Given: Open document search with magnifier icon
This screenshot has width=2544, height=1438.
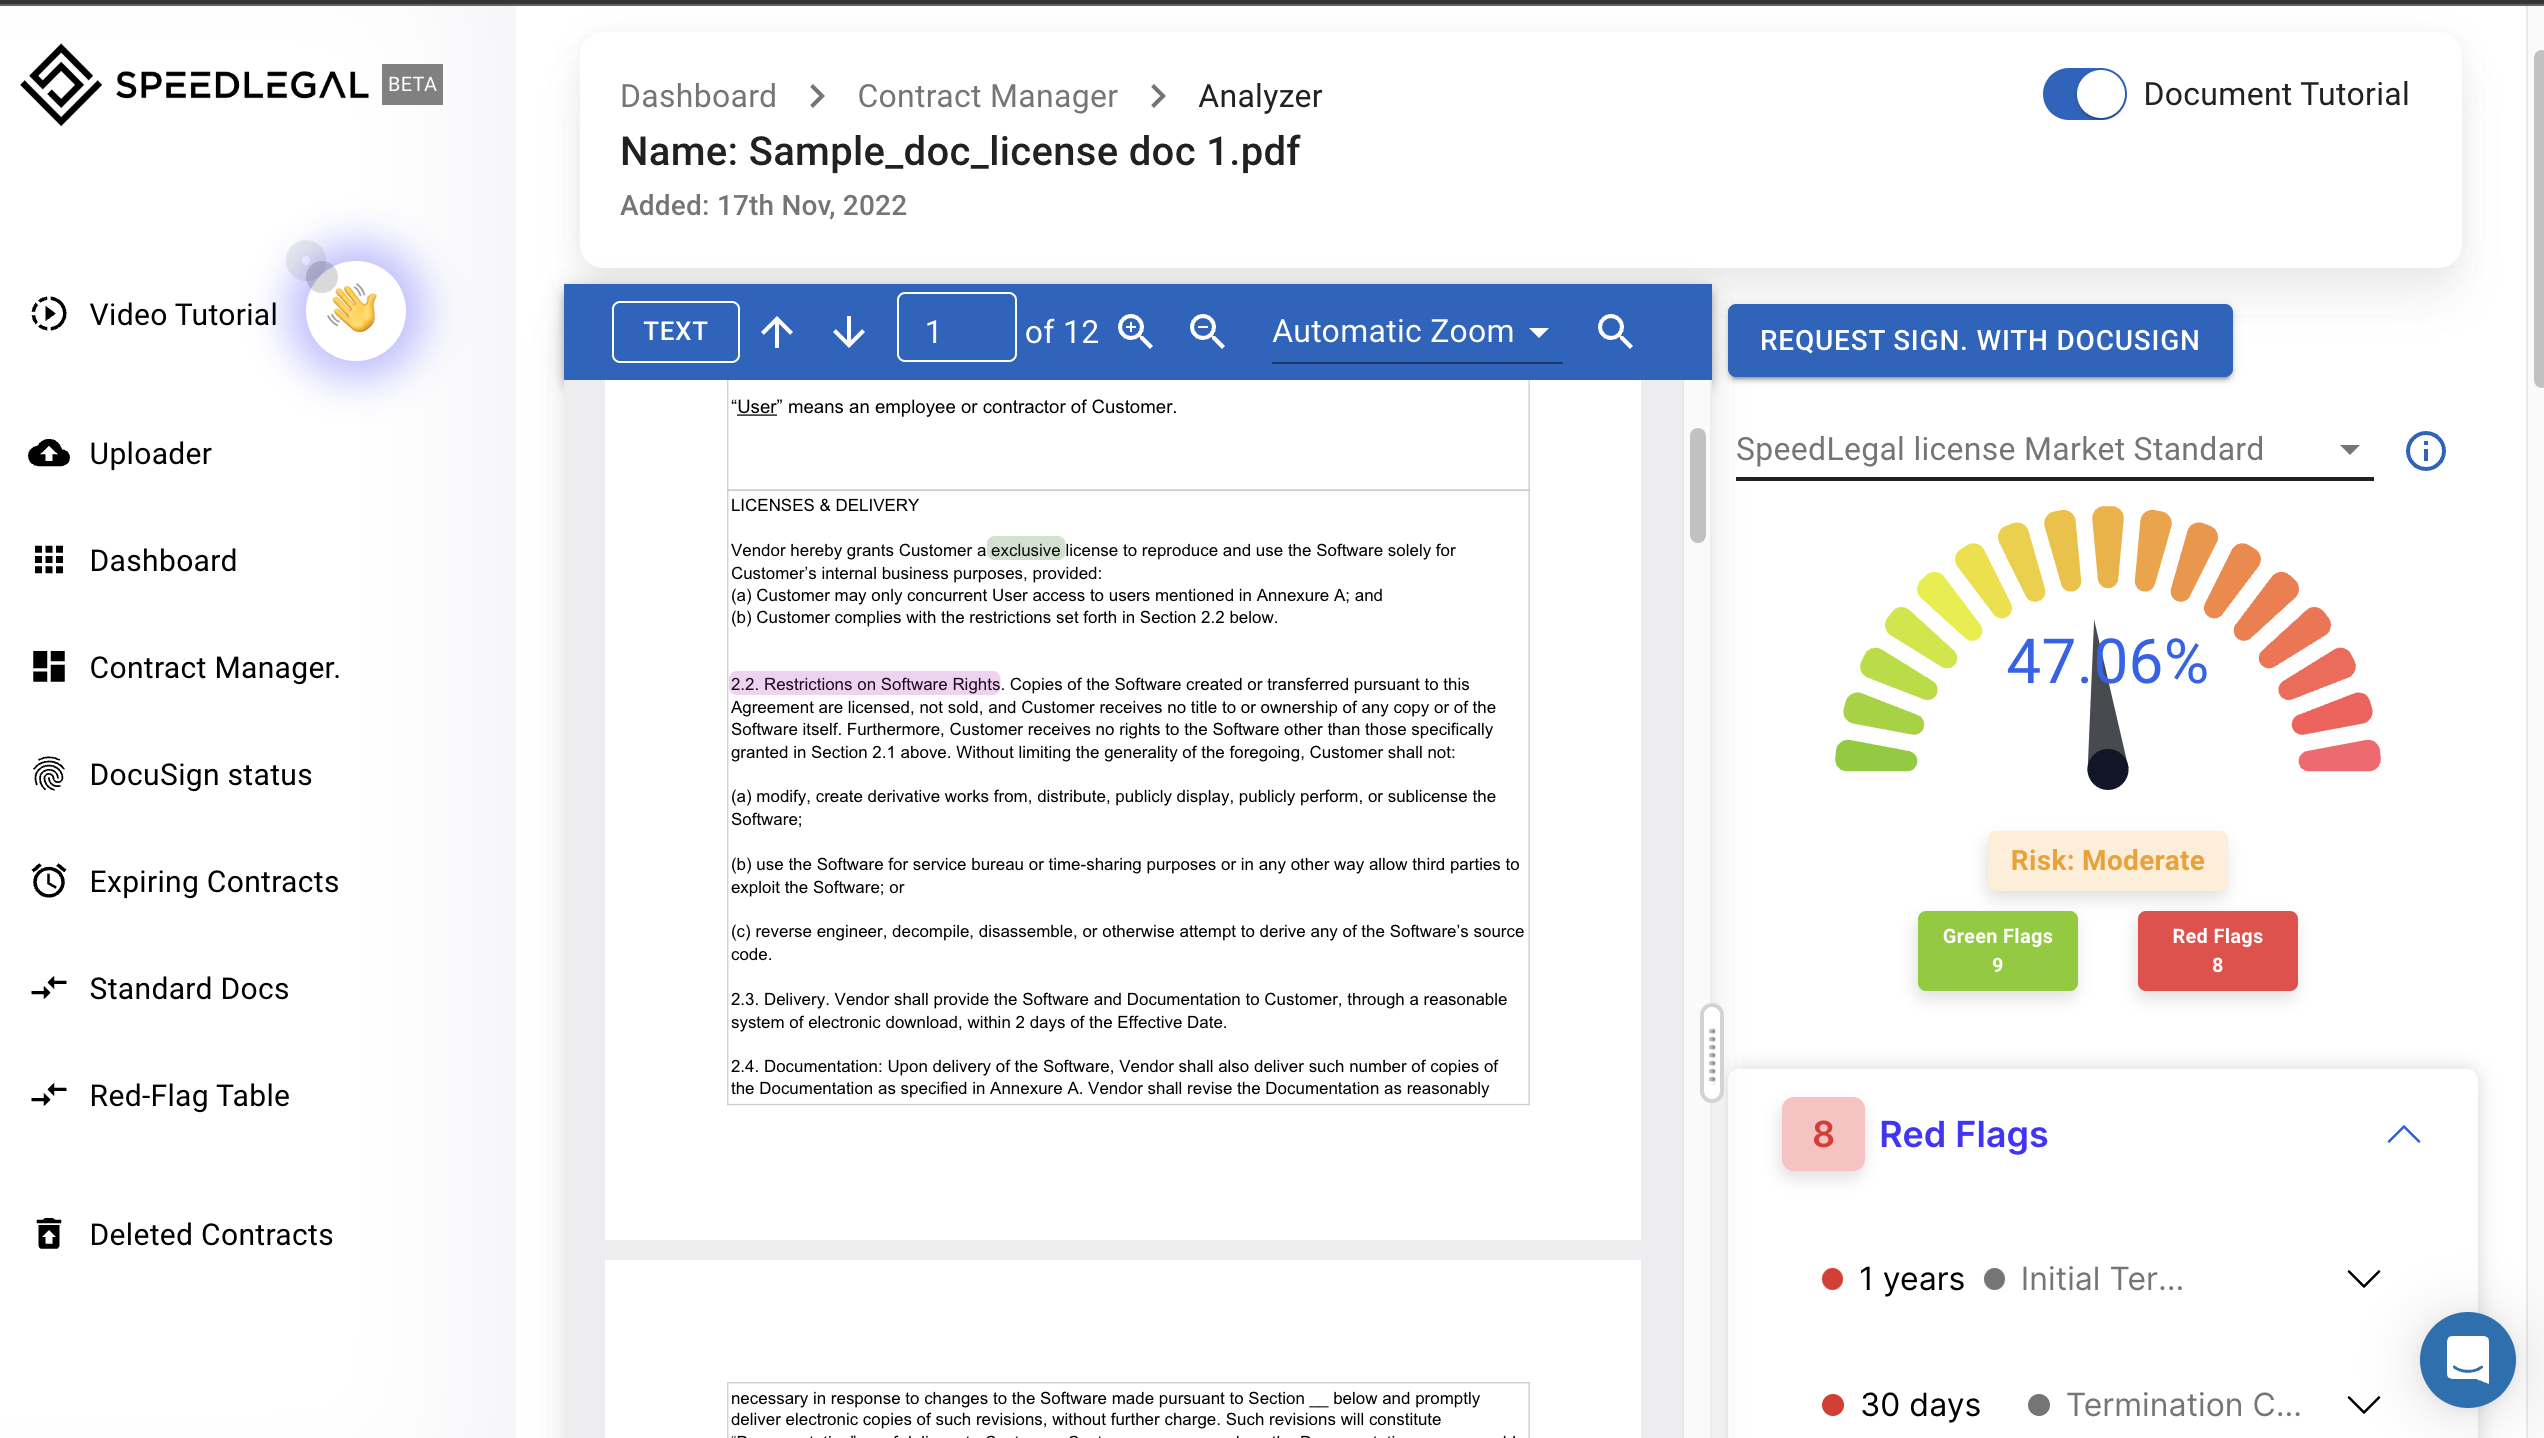Looking at the screenshot, I should pos(1615,331).
